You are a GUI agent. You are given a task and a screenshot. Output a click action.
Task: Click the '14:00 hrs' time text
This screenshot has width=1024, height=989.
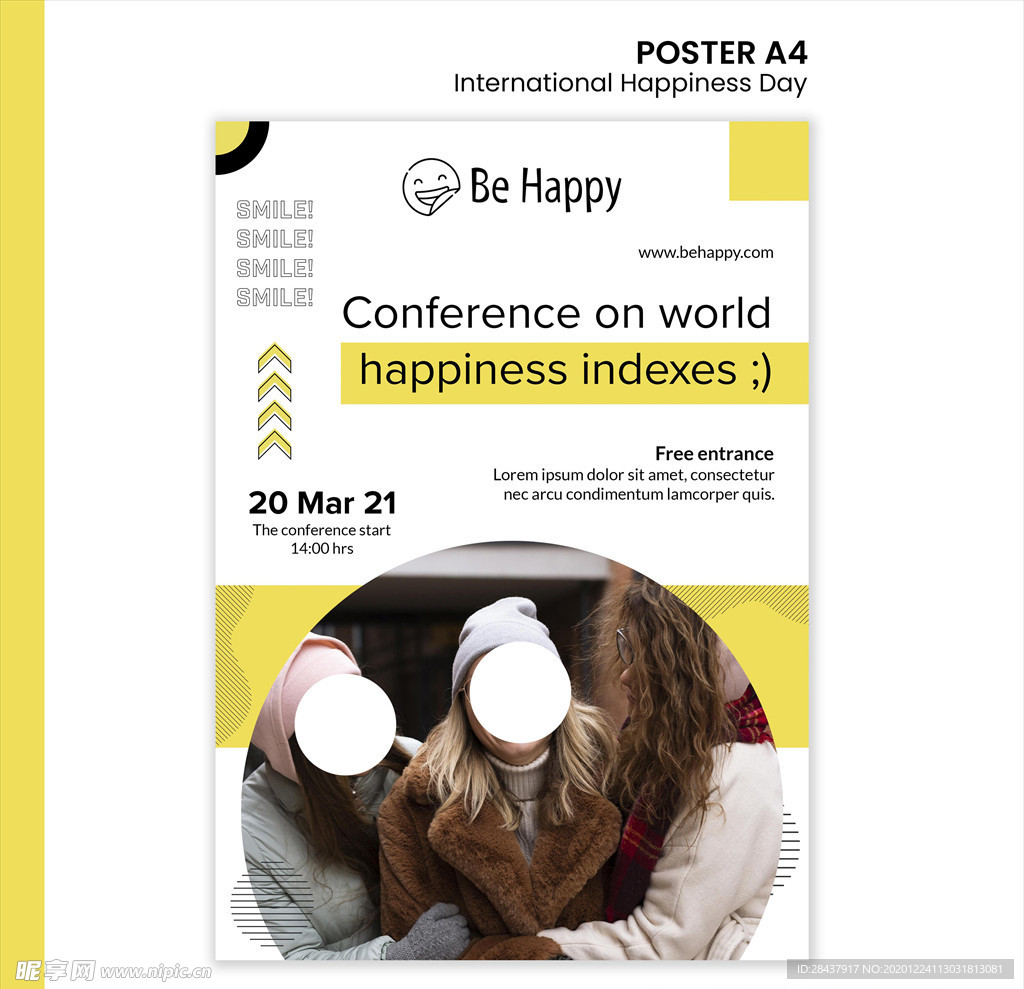pyautogui.click(x=322, y=549)
